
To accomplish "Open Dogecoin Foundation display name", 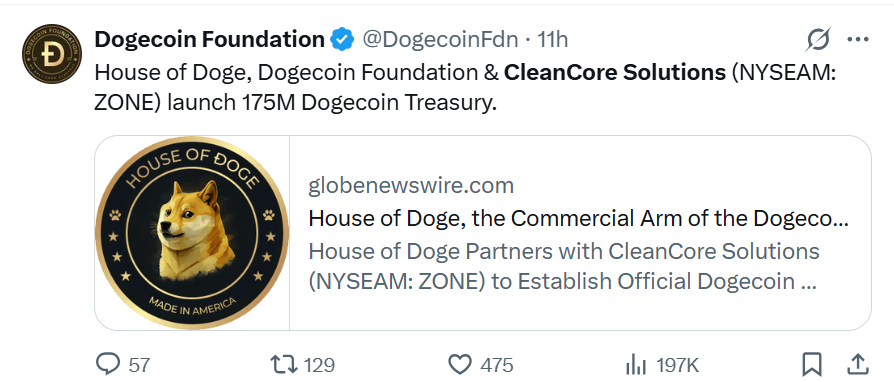I will [209, 39].
